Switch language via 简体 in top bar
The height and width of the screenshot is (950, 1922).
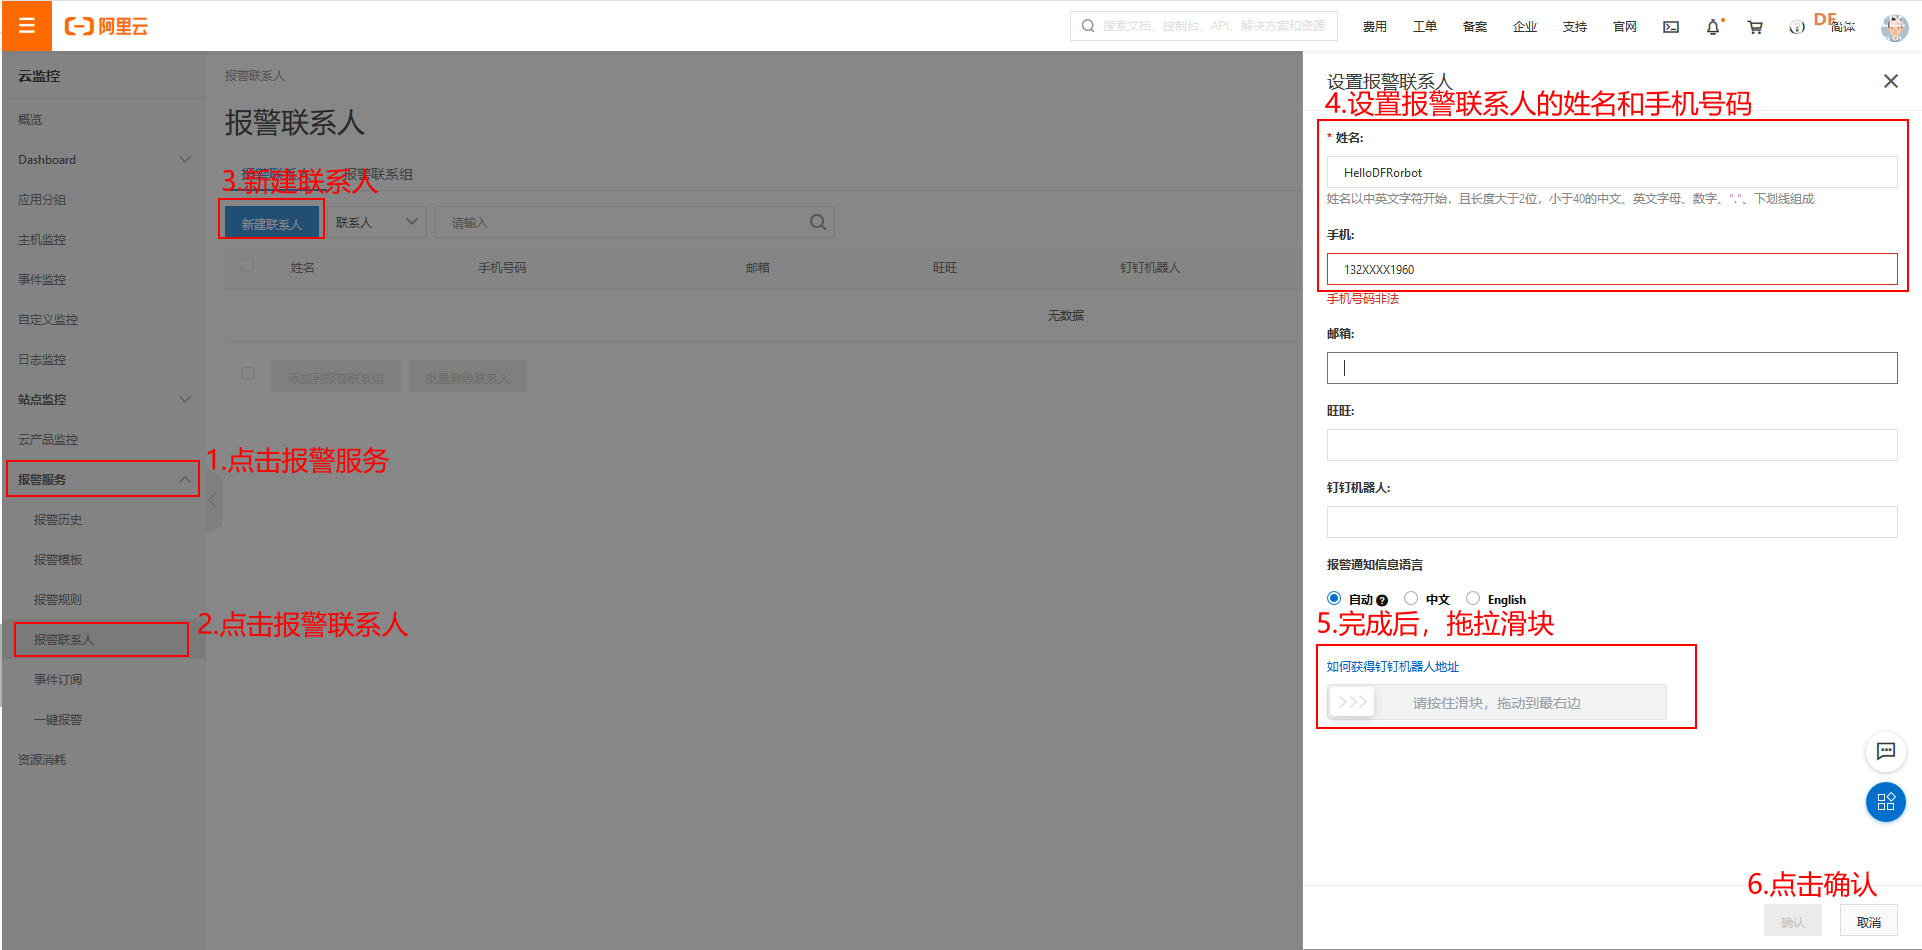[1843, 27]
